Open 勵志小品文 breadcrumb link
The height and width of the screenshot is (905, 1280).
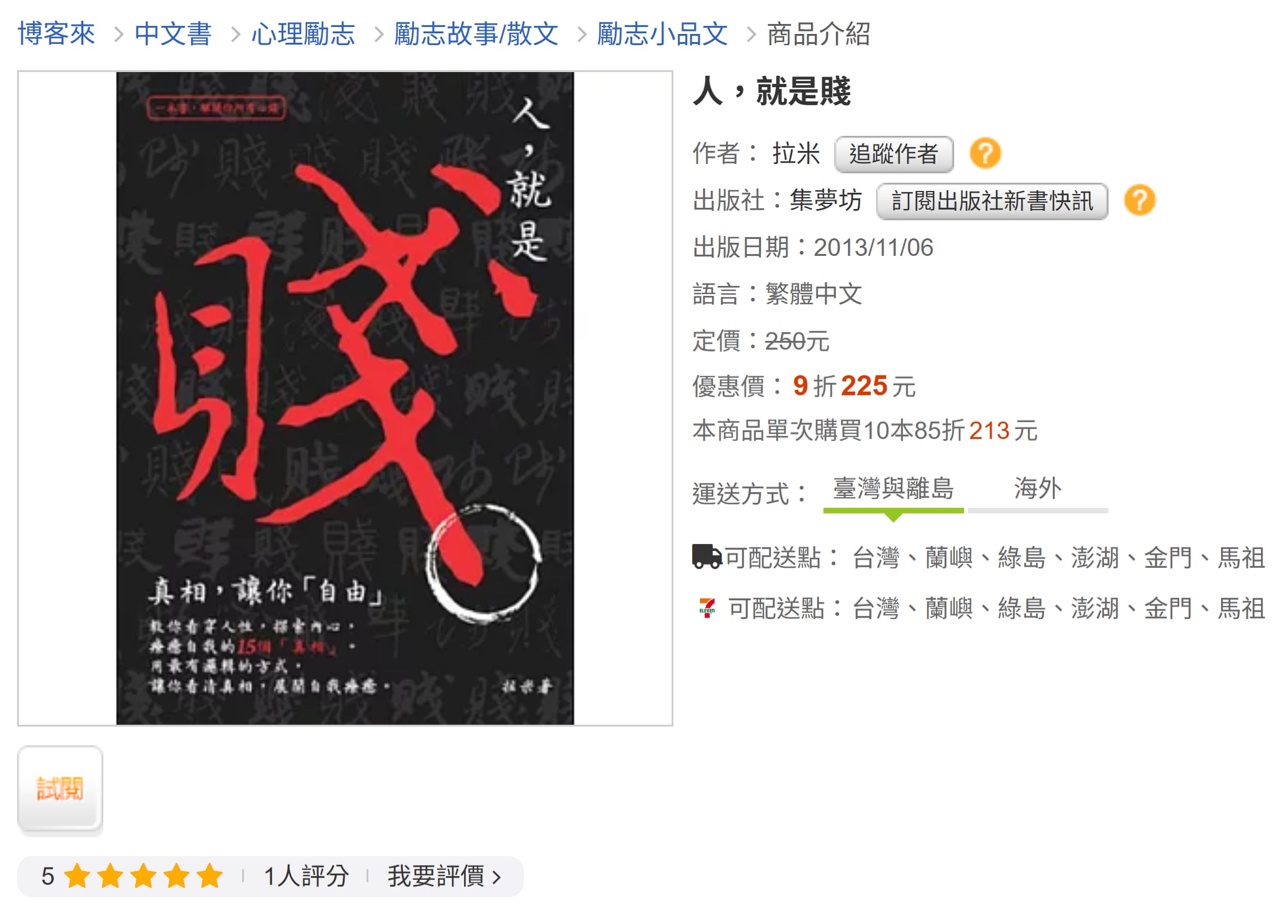click(663, 34)
